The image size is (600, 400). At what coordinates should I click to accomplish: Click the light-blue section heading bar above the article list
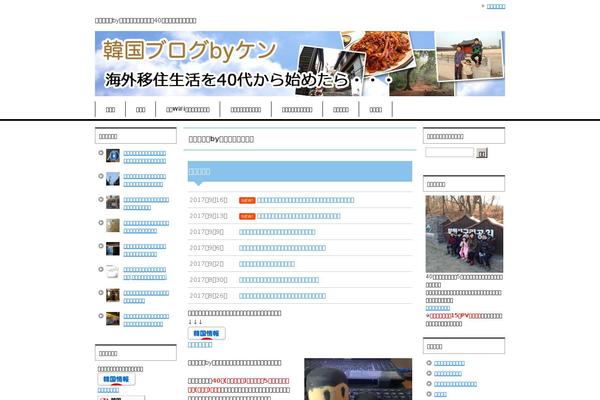[x=300, y=171]
